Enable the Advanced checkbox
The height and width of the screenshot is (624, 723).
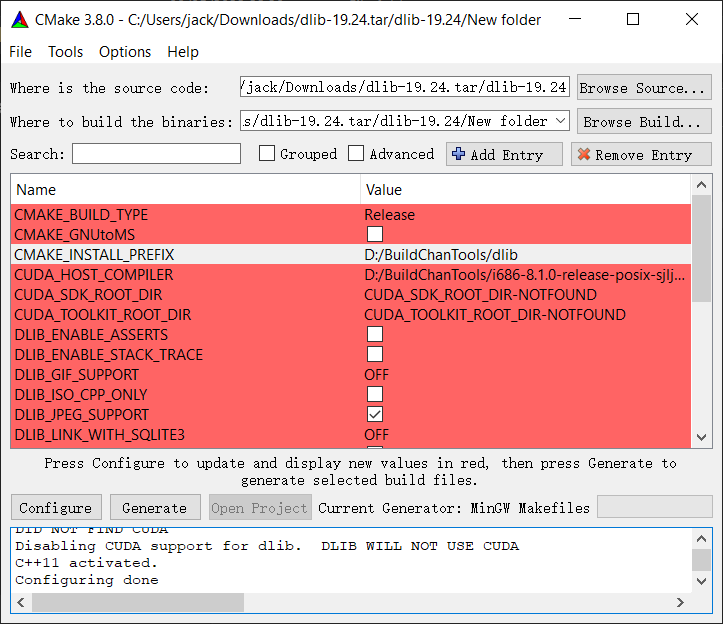coord(356,154)
